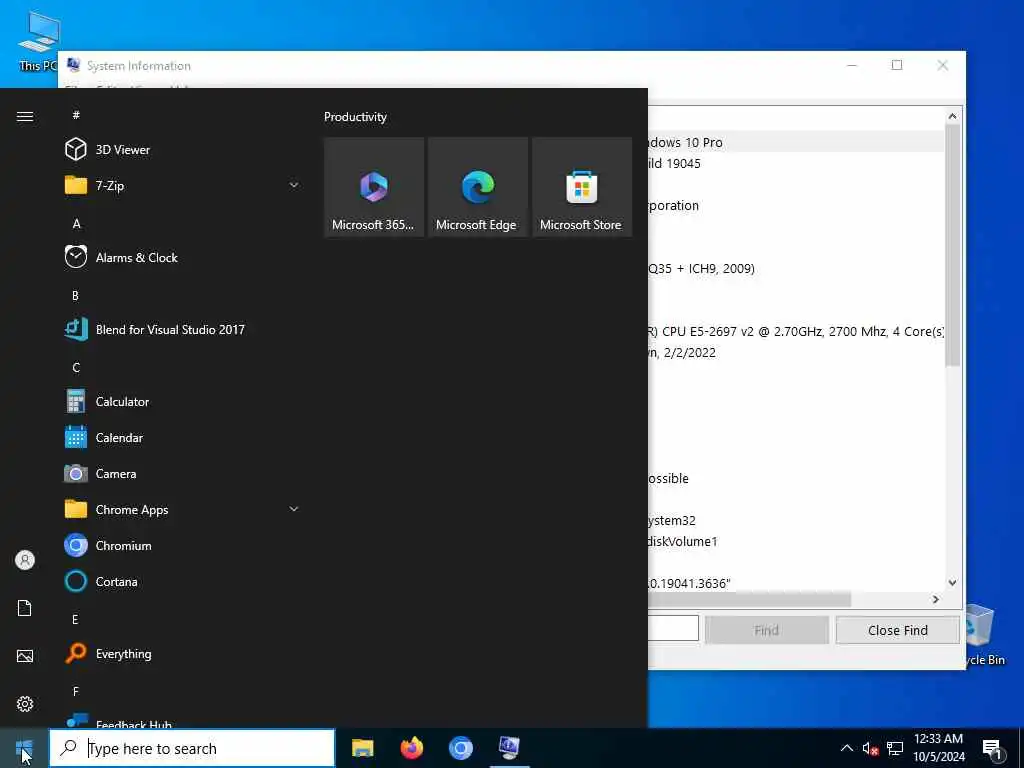Open the Microsoft 365 tile
This screenshot has height=768, width=1024.
coord(374,187)
